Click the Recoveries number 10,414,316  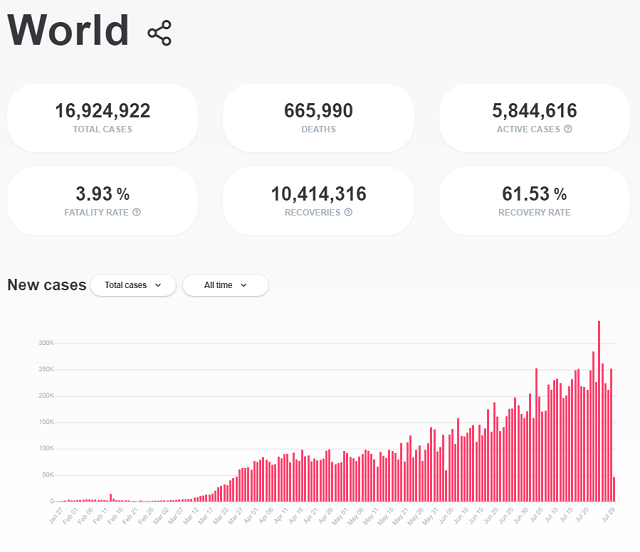318,193
